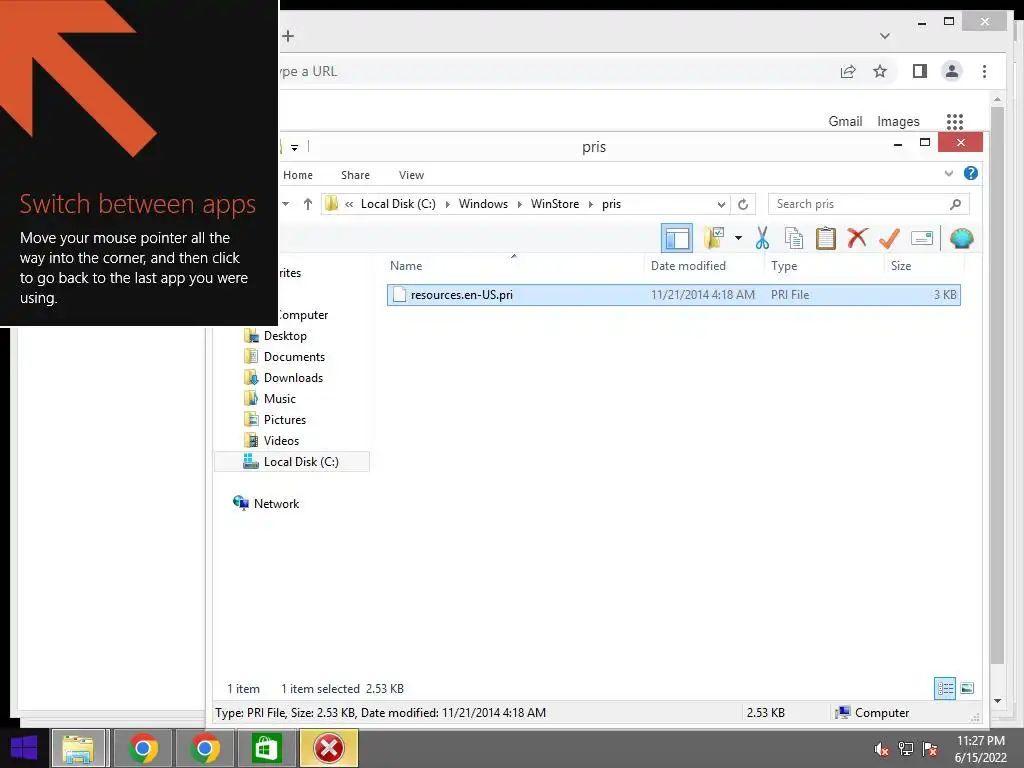Open Downloads in the navigation pane
Viewport: 1024px width, 768px height.
coord(293,377)
